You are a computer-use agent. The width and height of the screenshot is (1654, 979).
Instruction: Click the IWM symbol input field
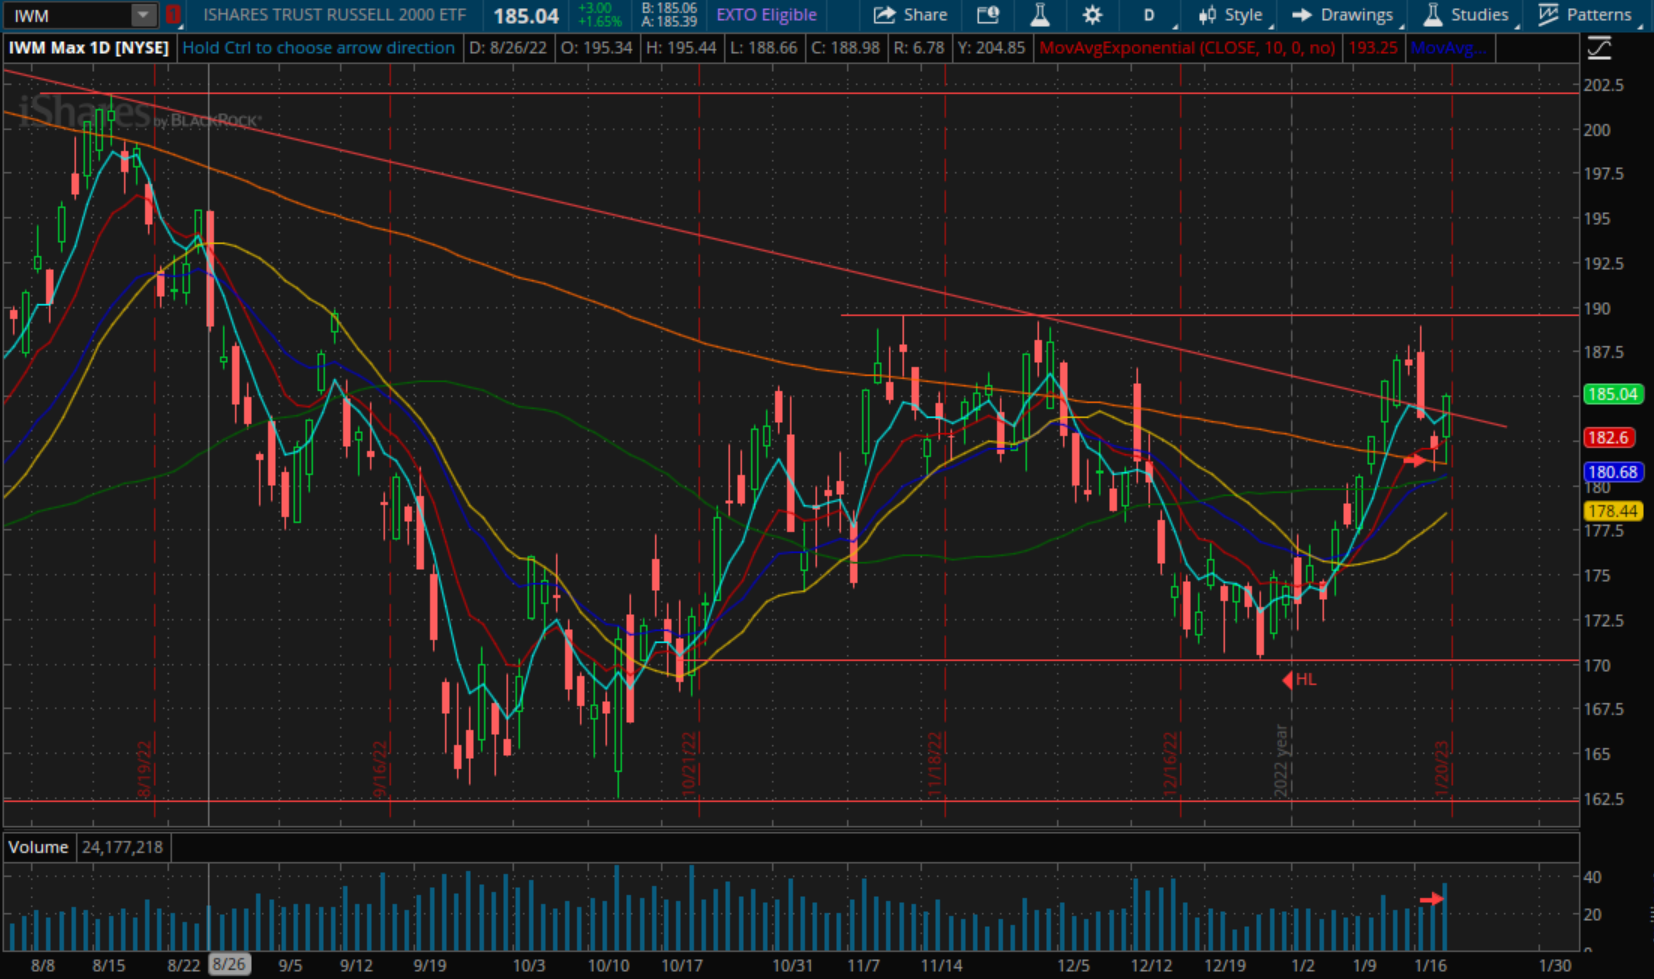click(x=68, y=16)
